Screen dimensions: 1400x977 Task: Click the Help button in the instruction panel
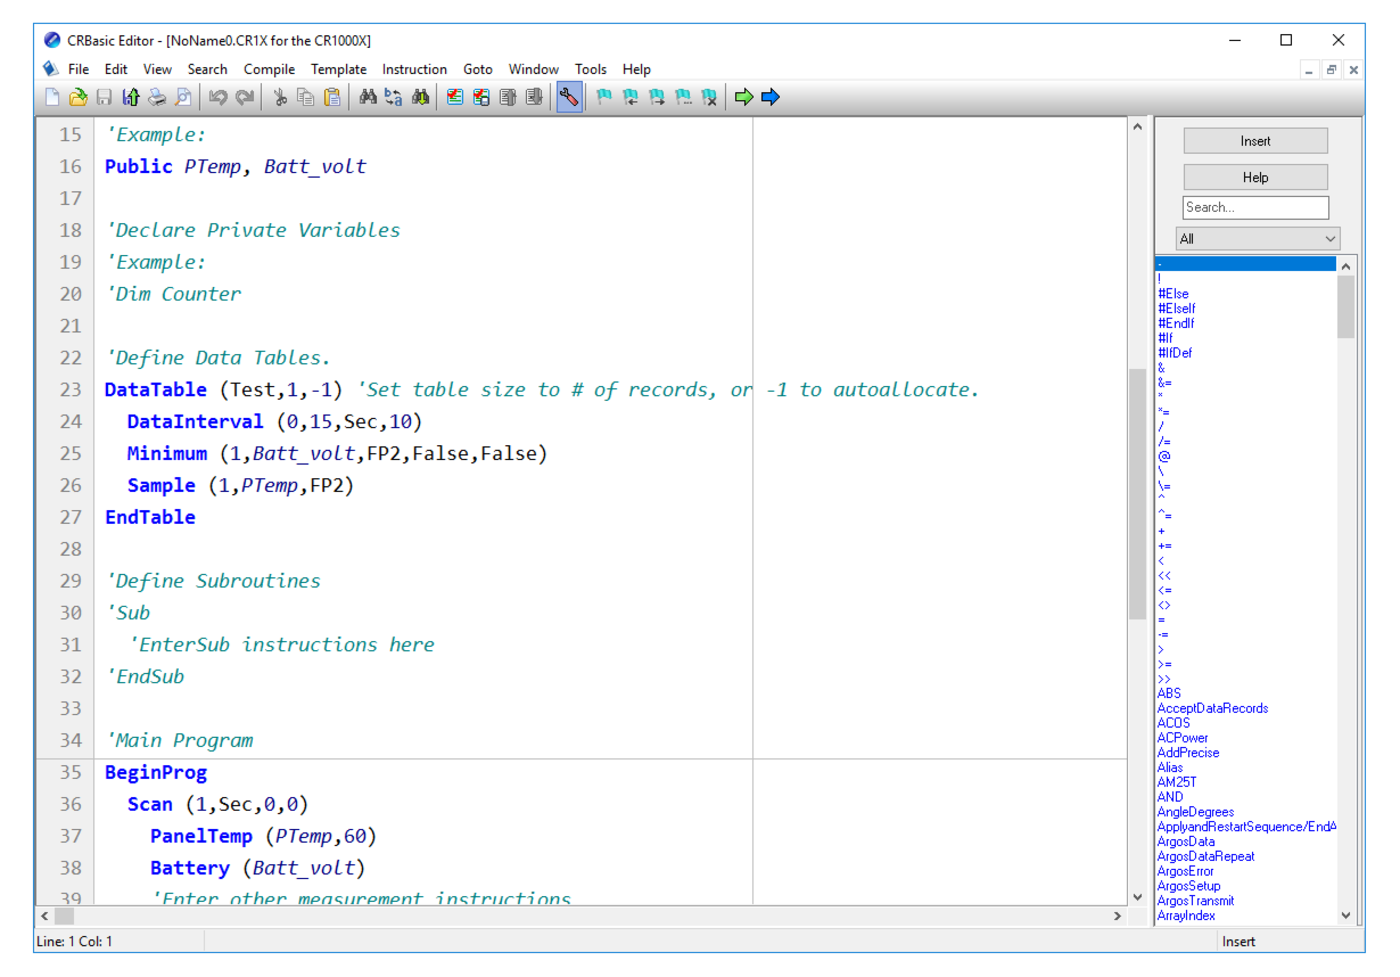pyautogui.click(x=1256, y=177)
